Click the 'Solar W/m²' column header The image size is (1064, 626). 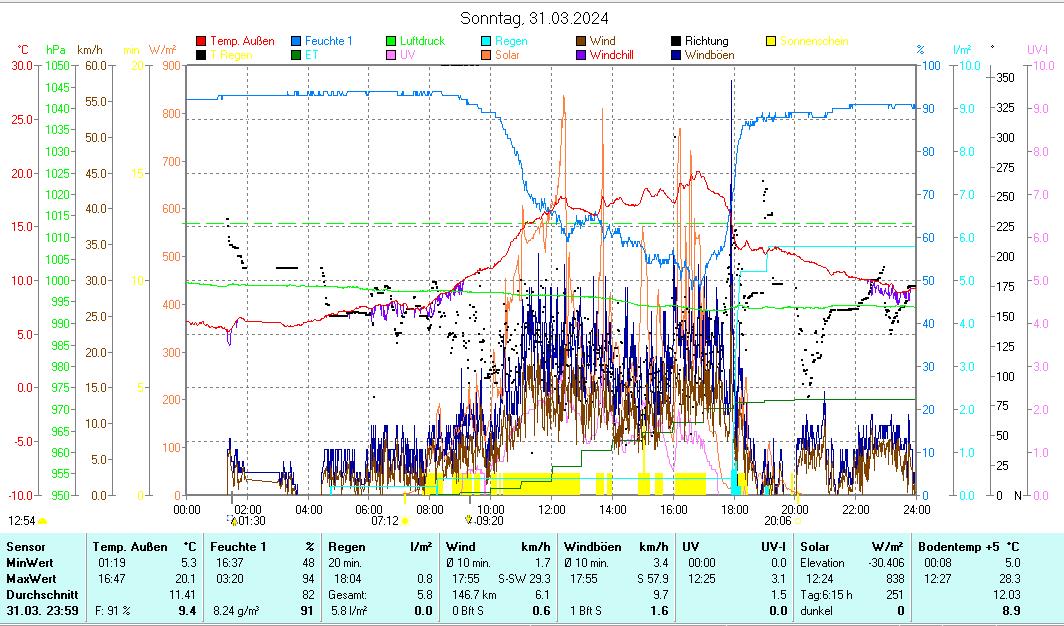[x=852, y=547]
